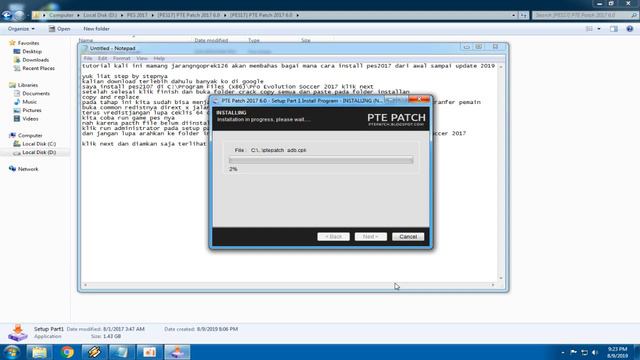The height and width of the screenshot is (360, 640).
Task: Click the change view icon in Explorer
Action: pyautogui.click(x=589, y=29)
